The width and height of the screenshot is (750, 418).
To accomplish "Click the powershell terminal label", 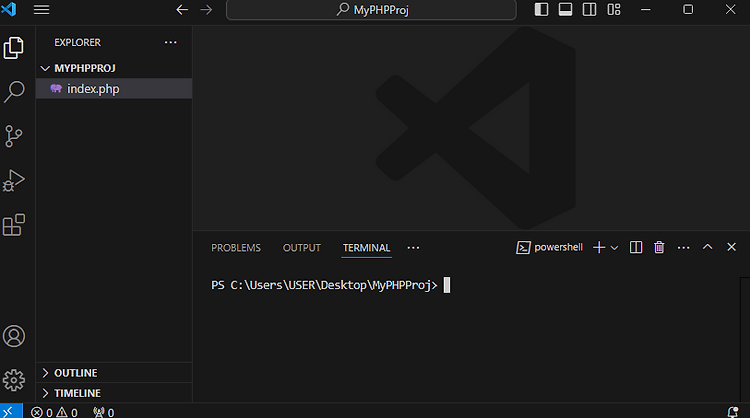I will (x=549, y=247).
